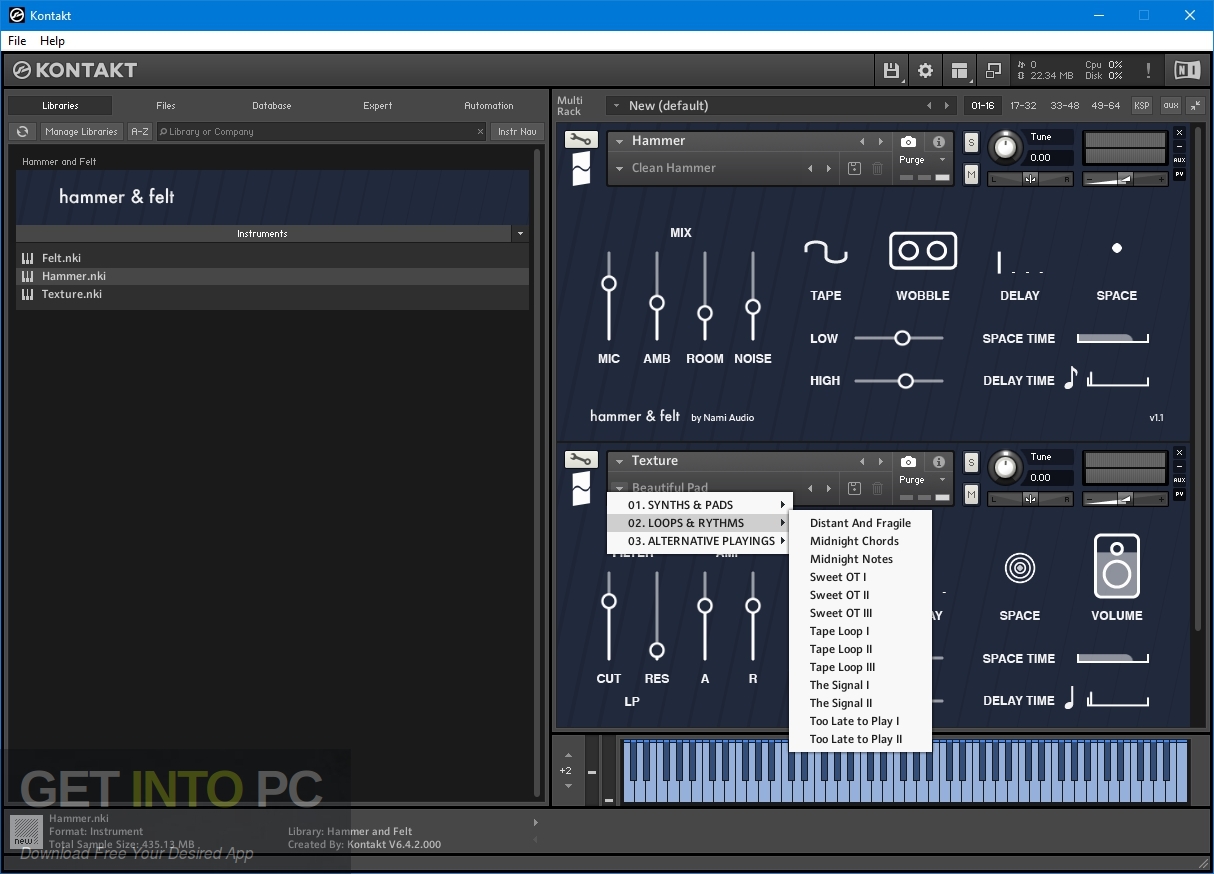Screen dimensions: 1214x874
Task: Click Hammer SPACE dot icon
Action: (x=1117, y=248)
